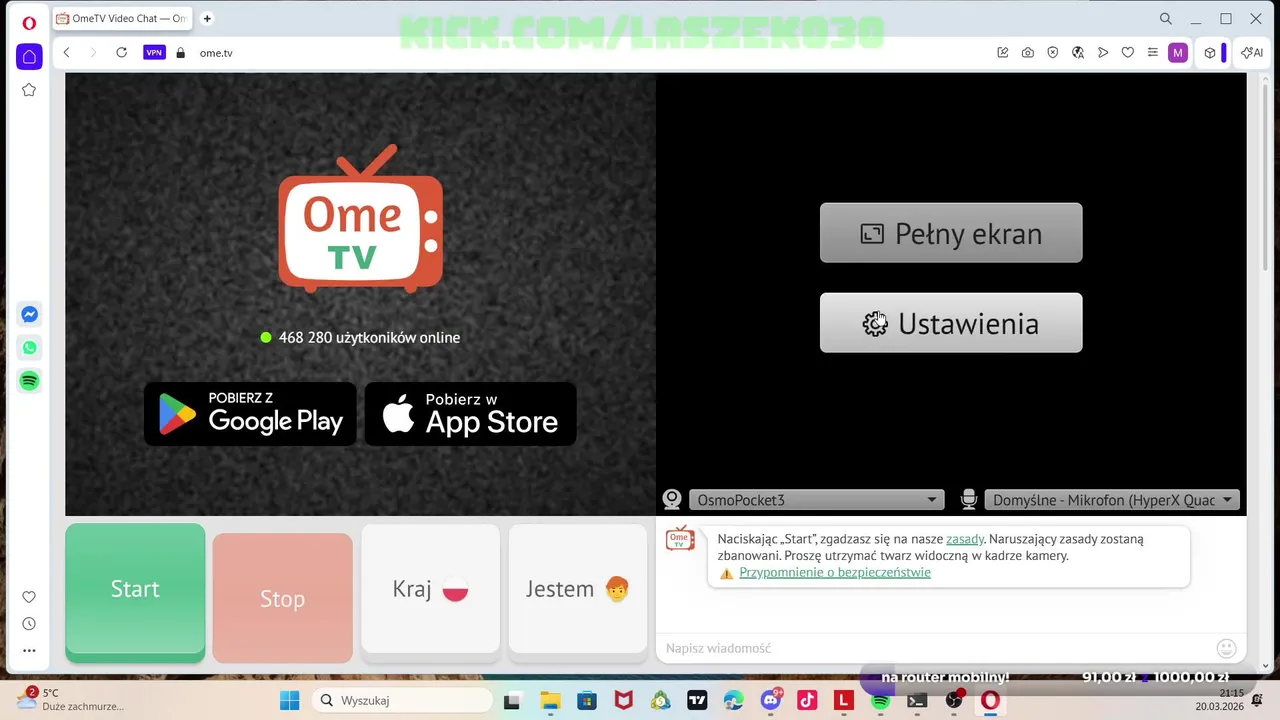The width and height of the screenshot is (1280, 720).
Task: Open the heart icon in sidebar
Action: coord(29,597)
